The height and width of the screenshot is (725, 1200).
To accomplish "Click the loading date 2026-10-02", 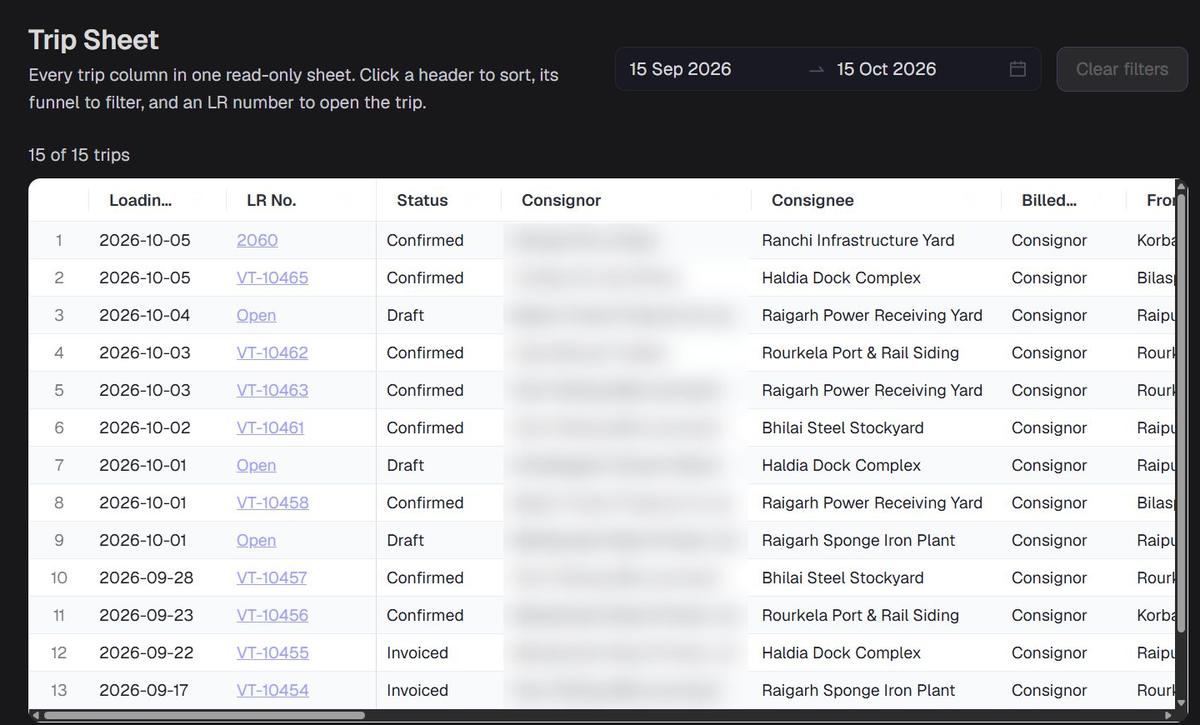I will click(x=145, y=428).
